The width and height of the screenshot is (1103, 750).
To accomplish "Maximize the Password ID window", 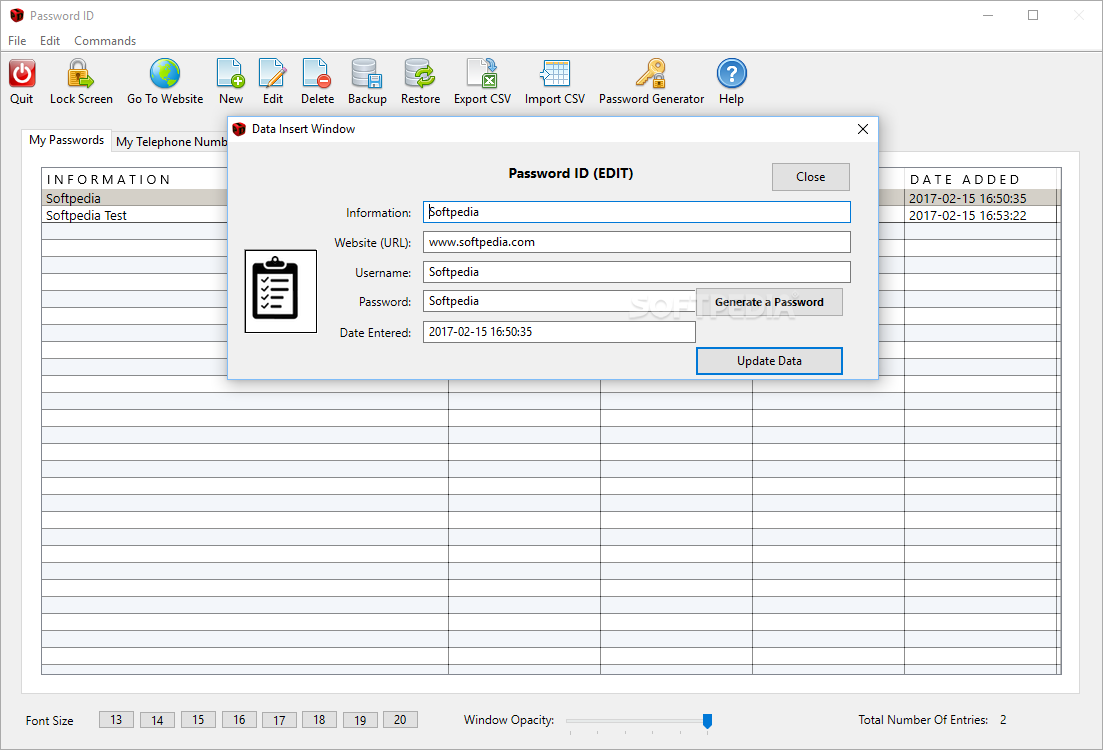I will [1033, 15].
